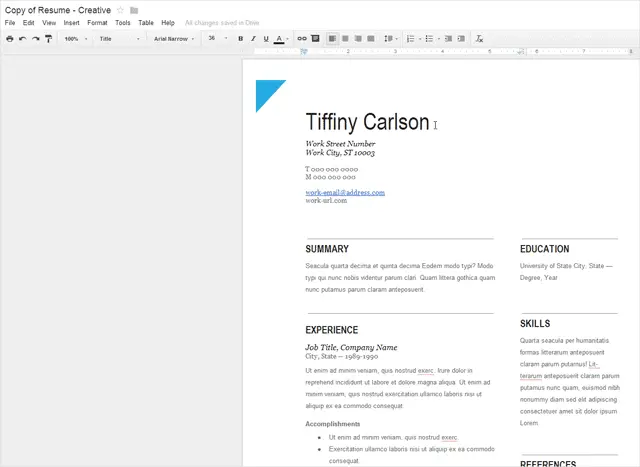Viewport: 640px width, 467px height.
Task: Open the Insert menu
Action: pos(71,23)
